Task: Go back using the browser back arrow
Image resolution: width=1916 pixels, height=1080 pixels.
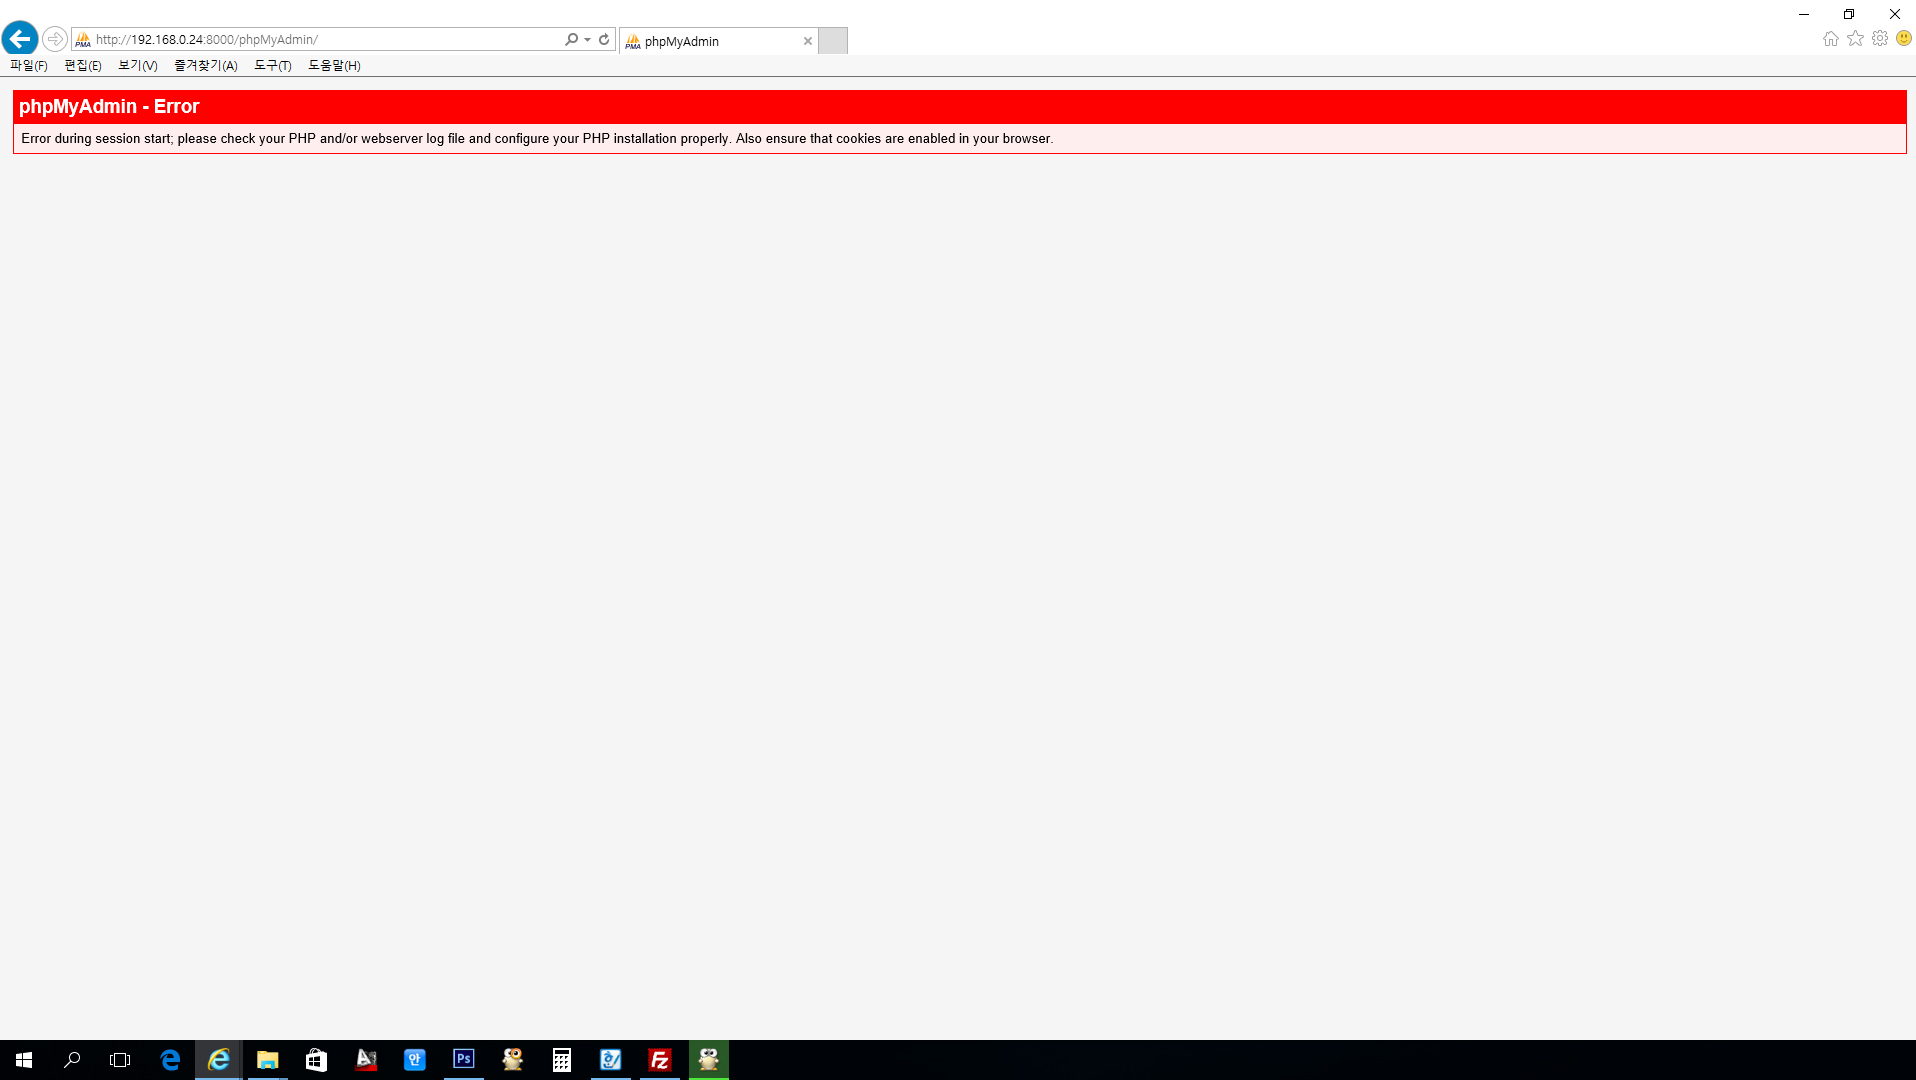Action: (20, 39)
